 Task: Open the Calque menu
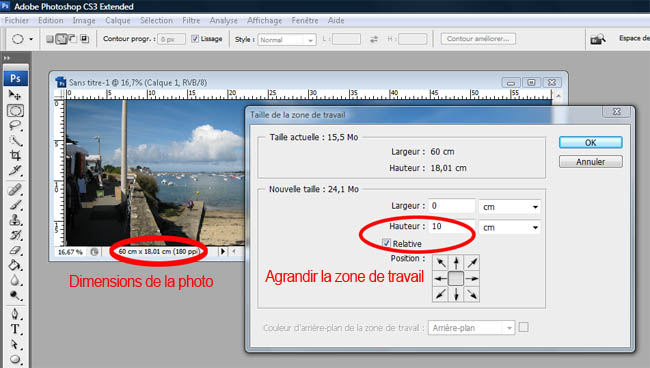coord(118,20)
